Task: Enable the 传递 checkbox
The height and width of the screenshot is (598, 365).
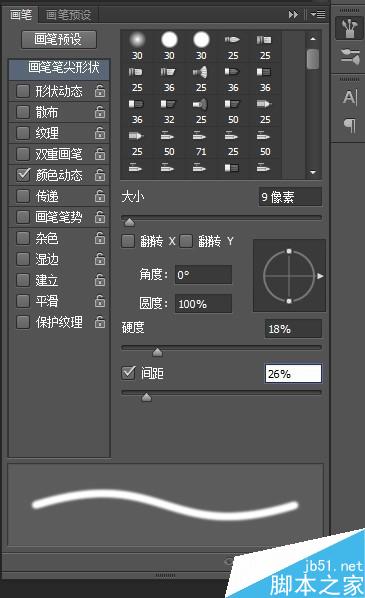Action: (x=23, y=196)
